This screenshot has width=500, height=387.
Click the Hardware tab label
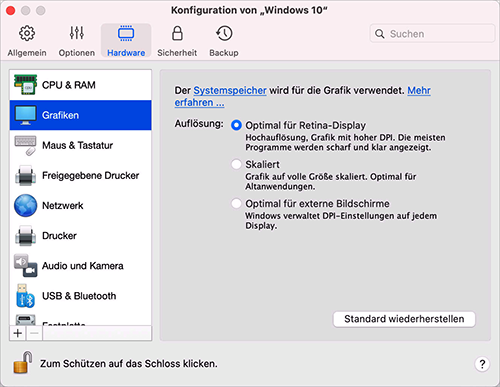coord(126,53)
